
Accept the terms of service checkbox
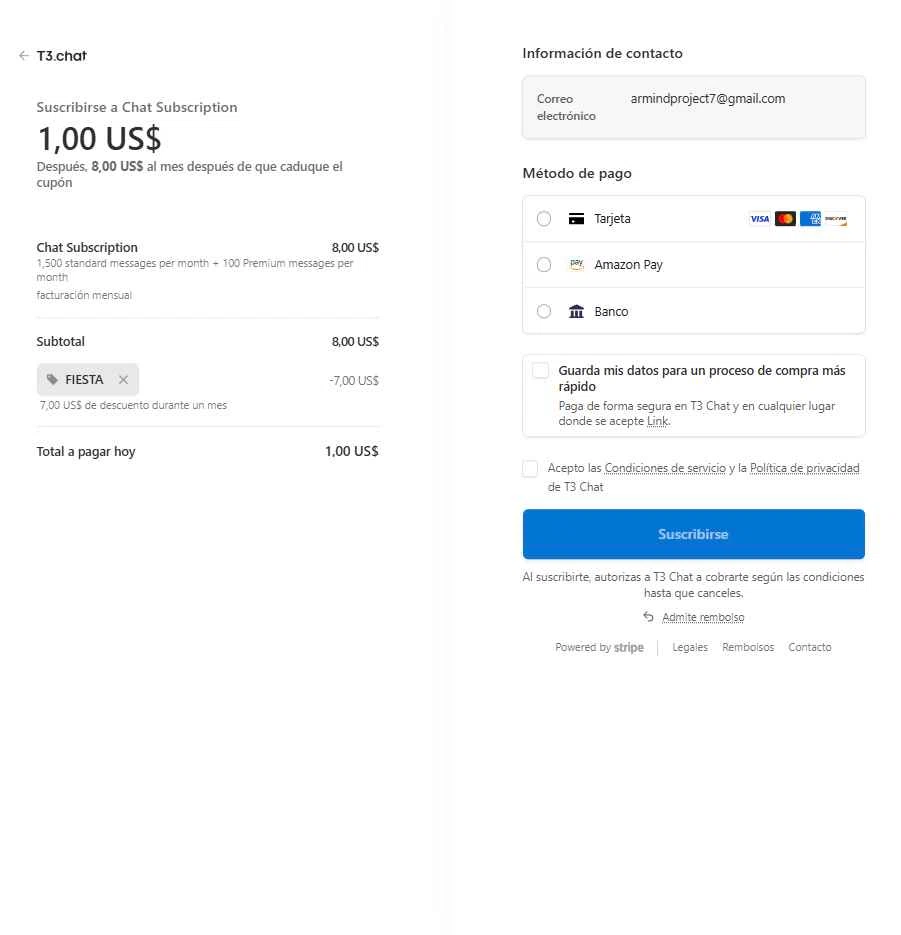click(530, 469)
